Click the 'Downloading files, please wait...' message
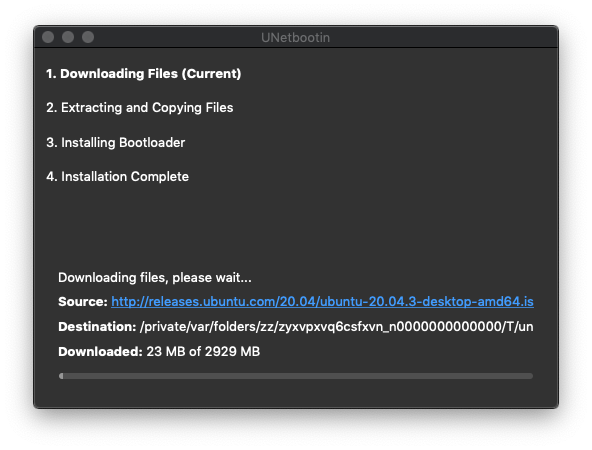This screenshot has width=592, height=450. 155,277
